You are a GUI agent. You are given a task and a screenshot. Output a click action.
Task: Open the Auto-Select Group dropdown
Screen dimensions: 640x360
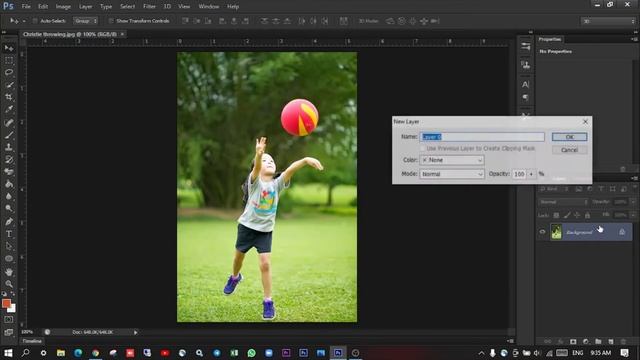(85, 21)
